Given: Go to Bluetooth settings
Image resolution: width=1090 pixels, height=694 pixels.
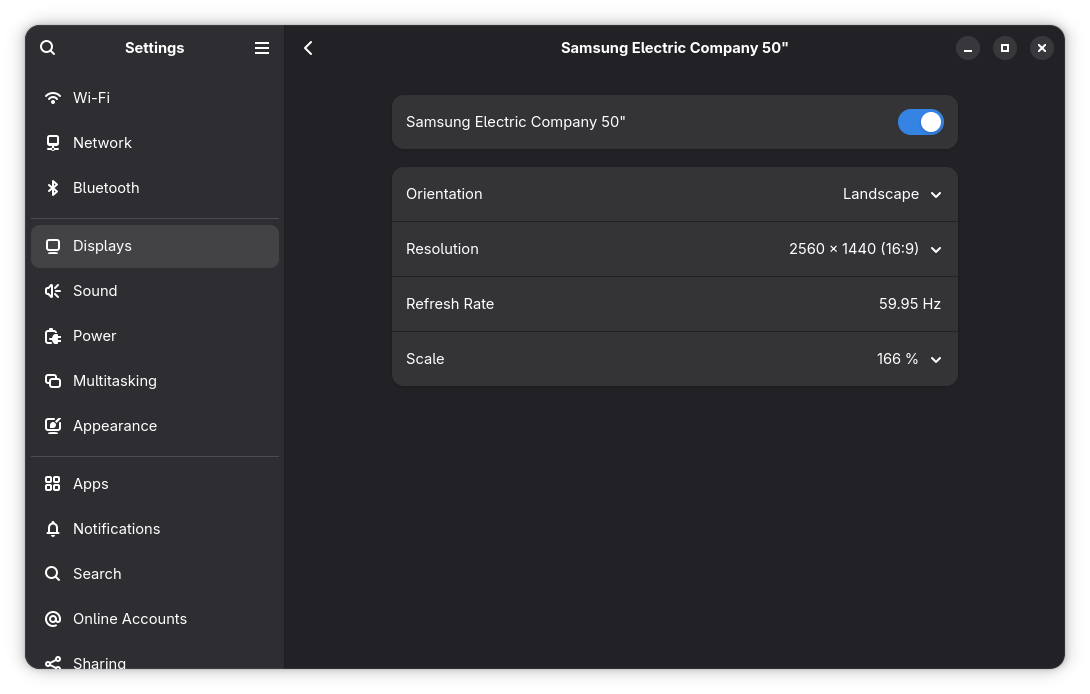Looking at the screenshot, I should pyautogui.click(x=155, y=188).
